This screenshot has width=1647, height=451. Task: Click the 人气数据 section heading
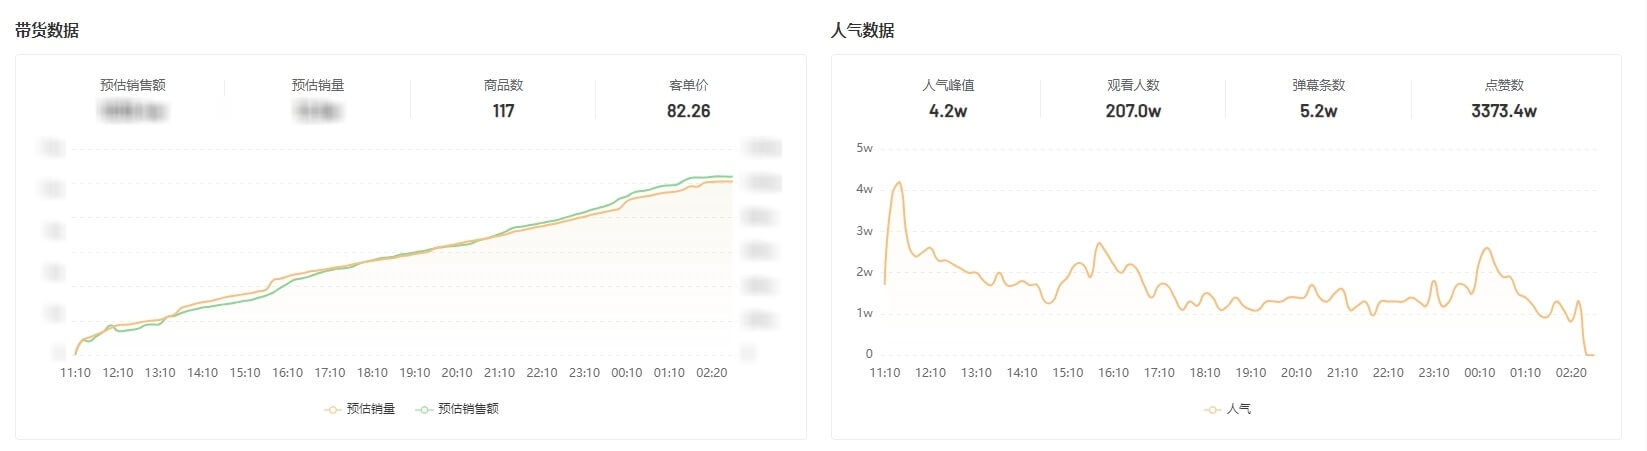[x=862, y=31]
